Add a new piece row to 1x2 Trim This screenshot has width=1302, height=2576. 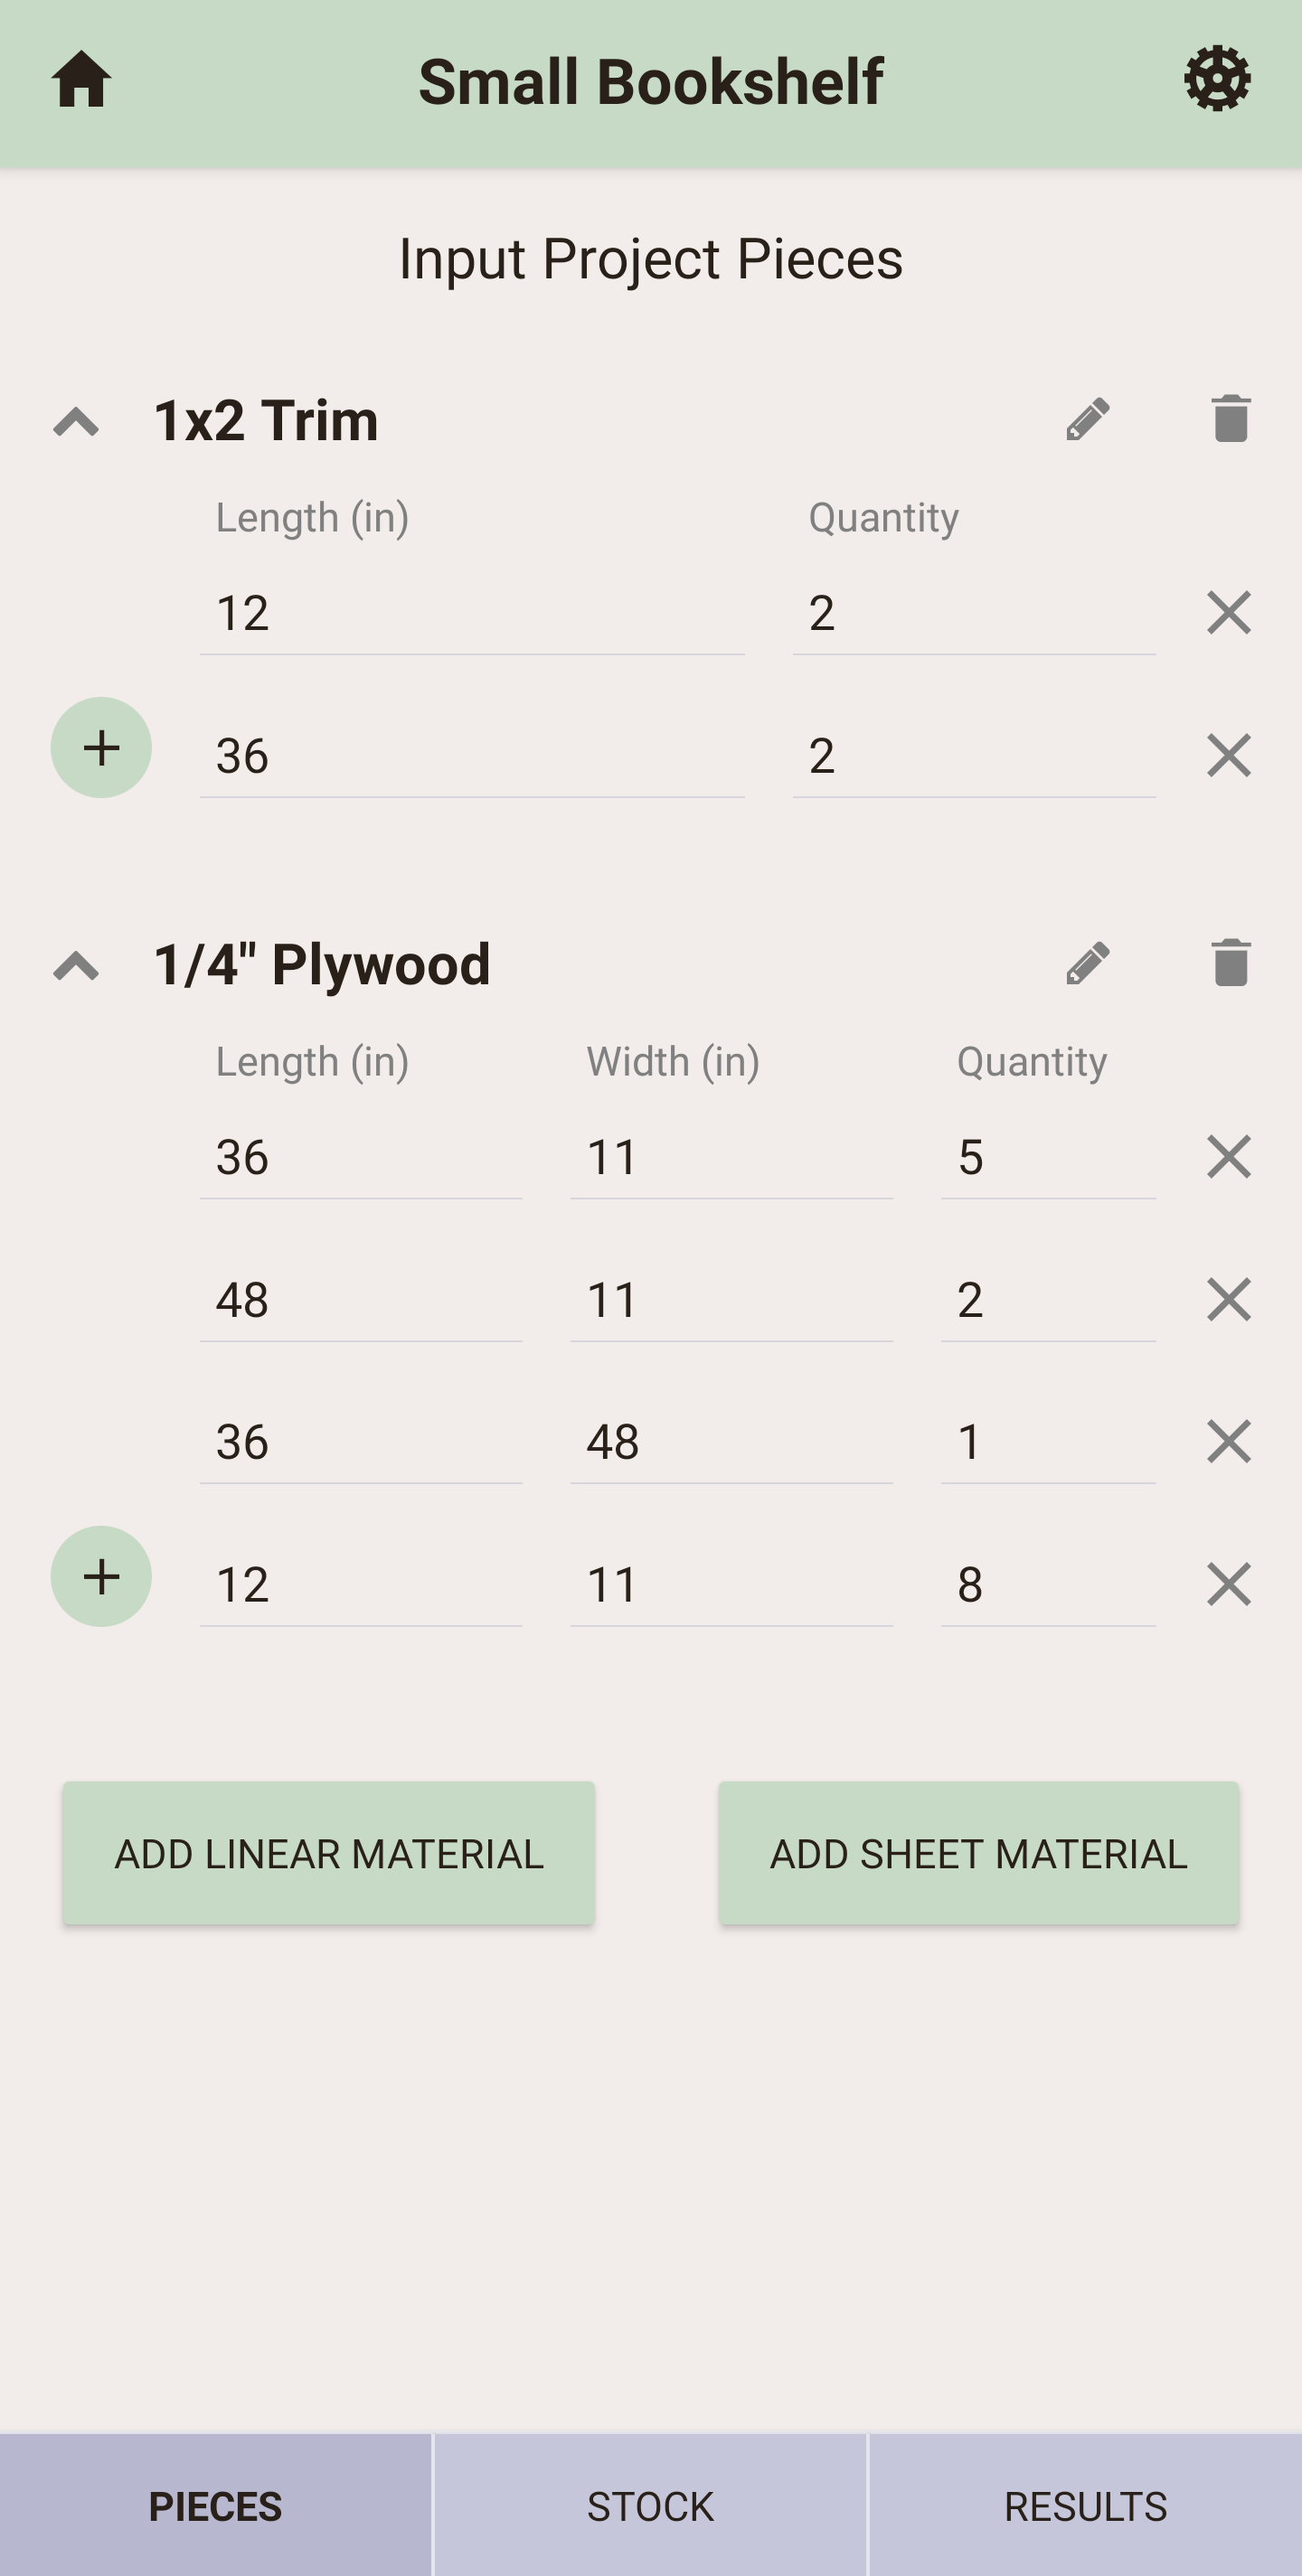(x=101, y=747)
